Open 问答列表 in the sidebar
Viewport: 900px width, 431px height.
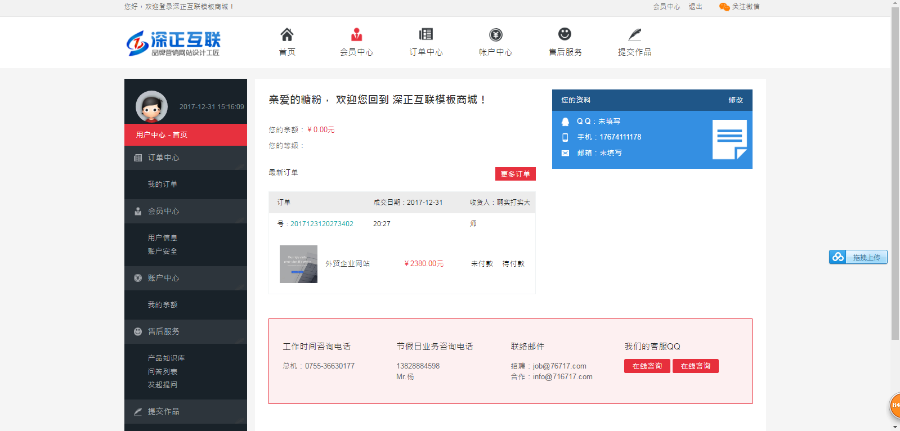coord(162,371)
